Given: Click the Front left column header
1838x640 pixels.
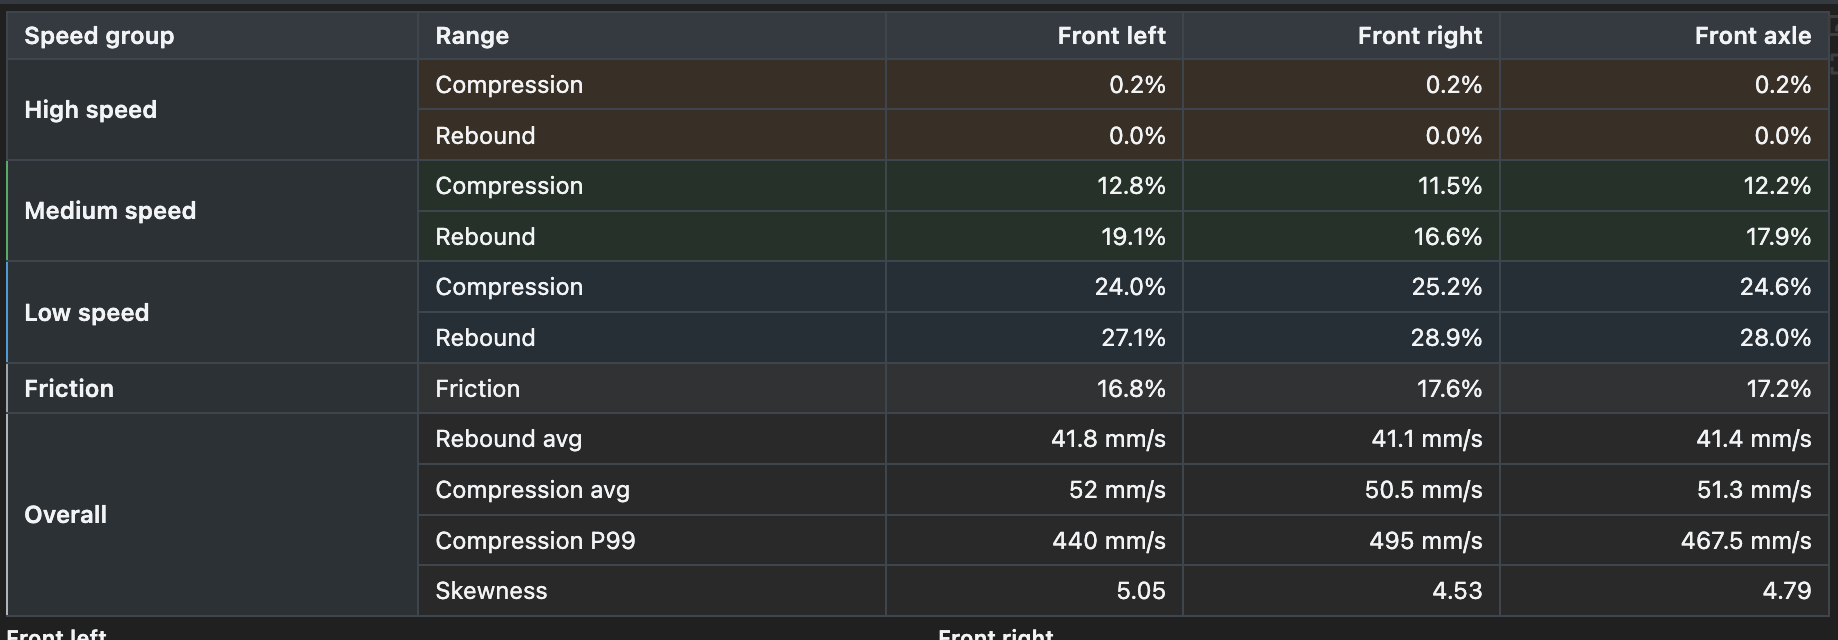Looking at the screenshot, I should coord(1034,36).
